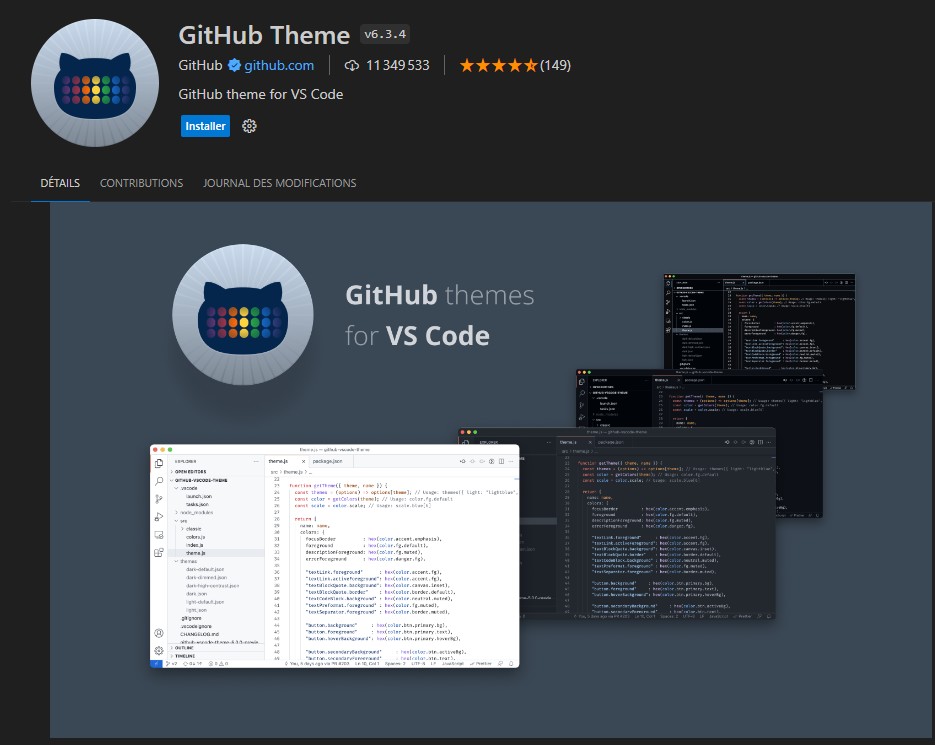Click the 'GitHub themes' banner heading

439,295
